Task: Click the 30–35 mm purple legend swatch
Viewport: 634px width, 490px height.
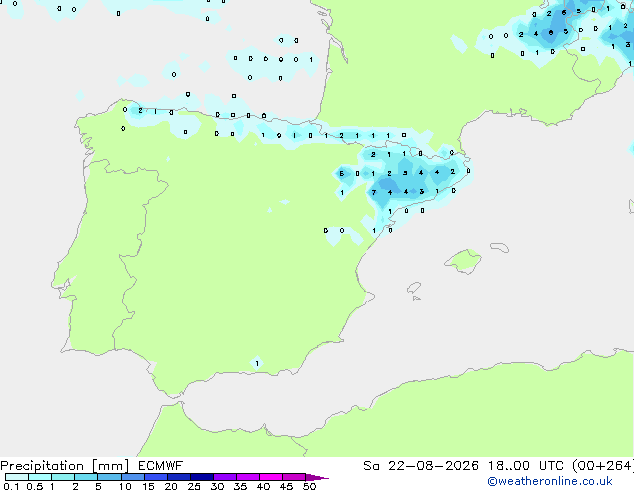Action: coord(225,477)
